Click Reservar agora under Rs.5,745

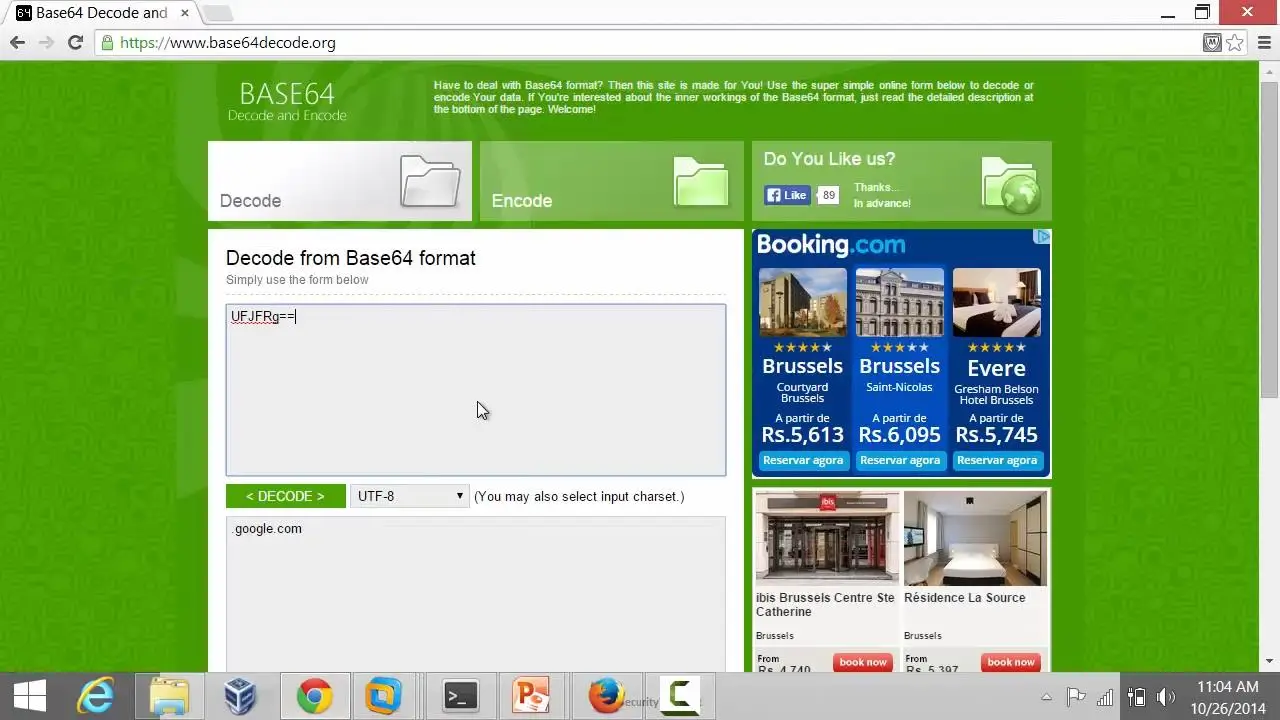pyautogui.click(x=996, y=460)
